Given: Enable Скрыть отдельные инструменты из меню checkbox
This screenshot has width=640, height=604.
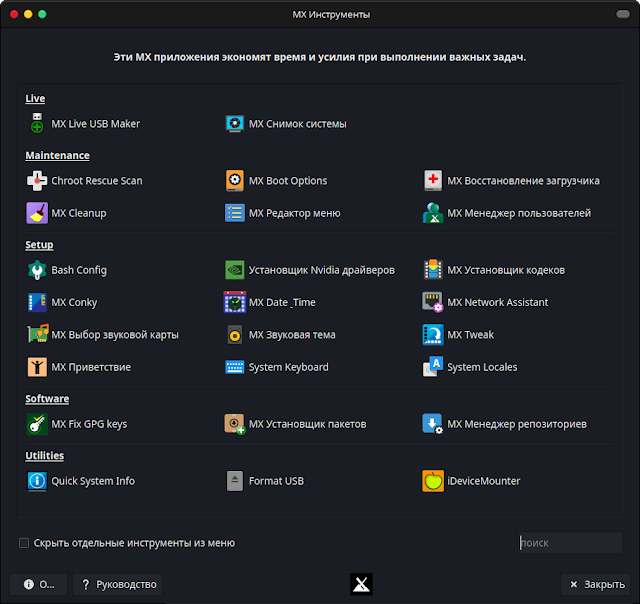Looking at the screenshot, I should tap(24, 543).
